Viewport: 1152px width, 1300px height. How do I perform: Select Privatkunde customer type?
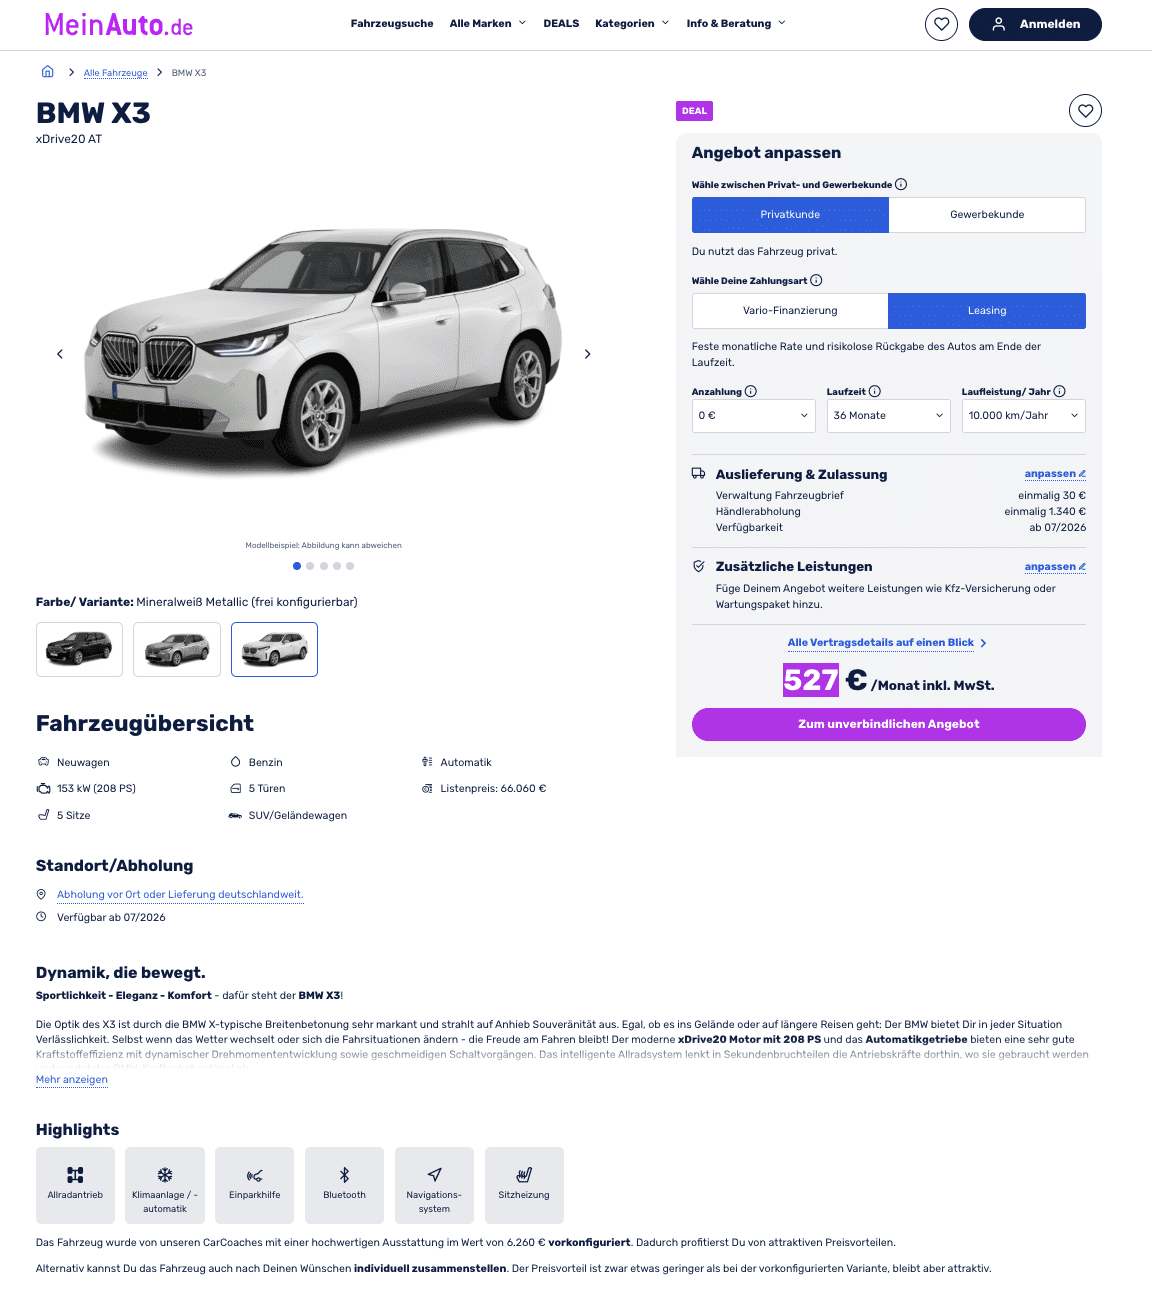(790, 215)
